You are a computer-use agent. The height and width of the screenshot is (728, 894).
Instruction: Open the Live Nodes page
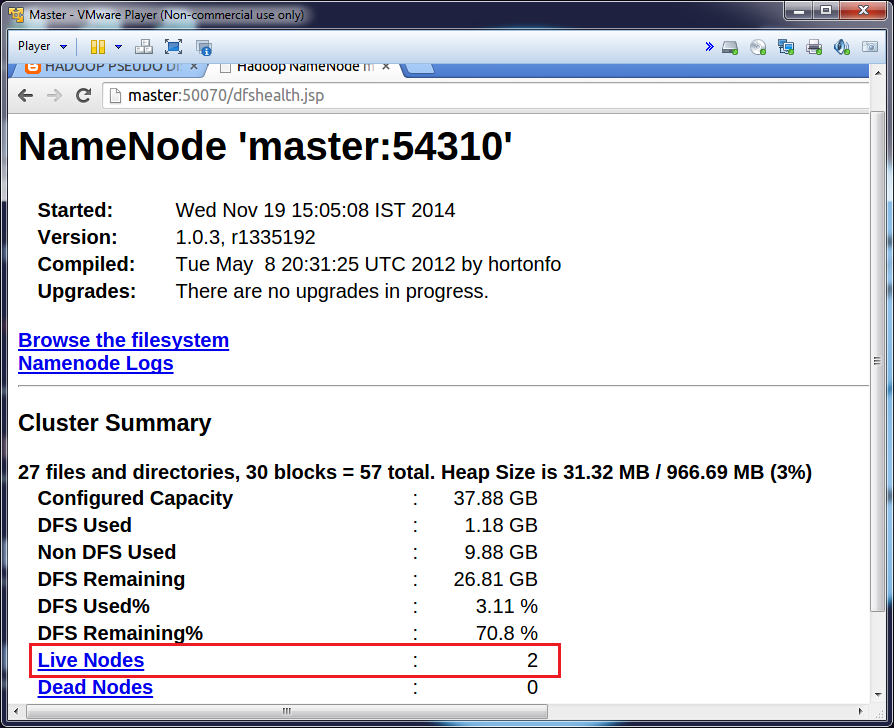click(90, 660)
